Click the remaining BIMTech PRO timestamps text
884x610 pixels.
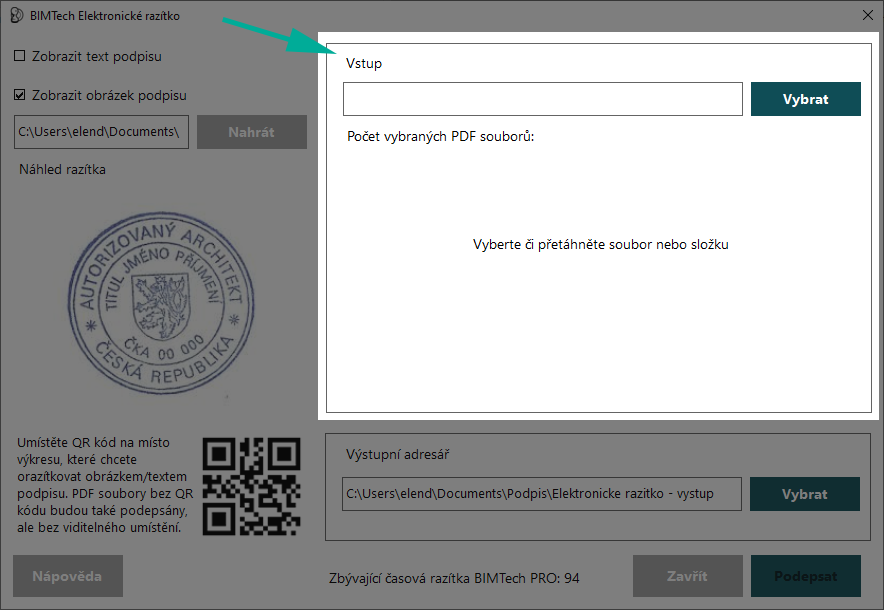454,578
